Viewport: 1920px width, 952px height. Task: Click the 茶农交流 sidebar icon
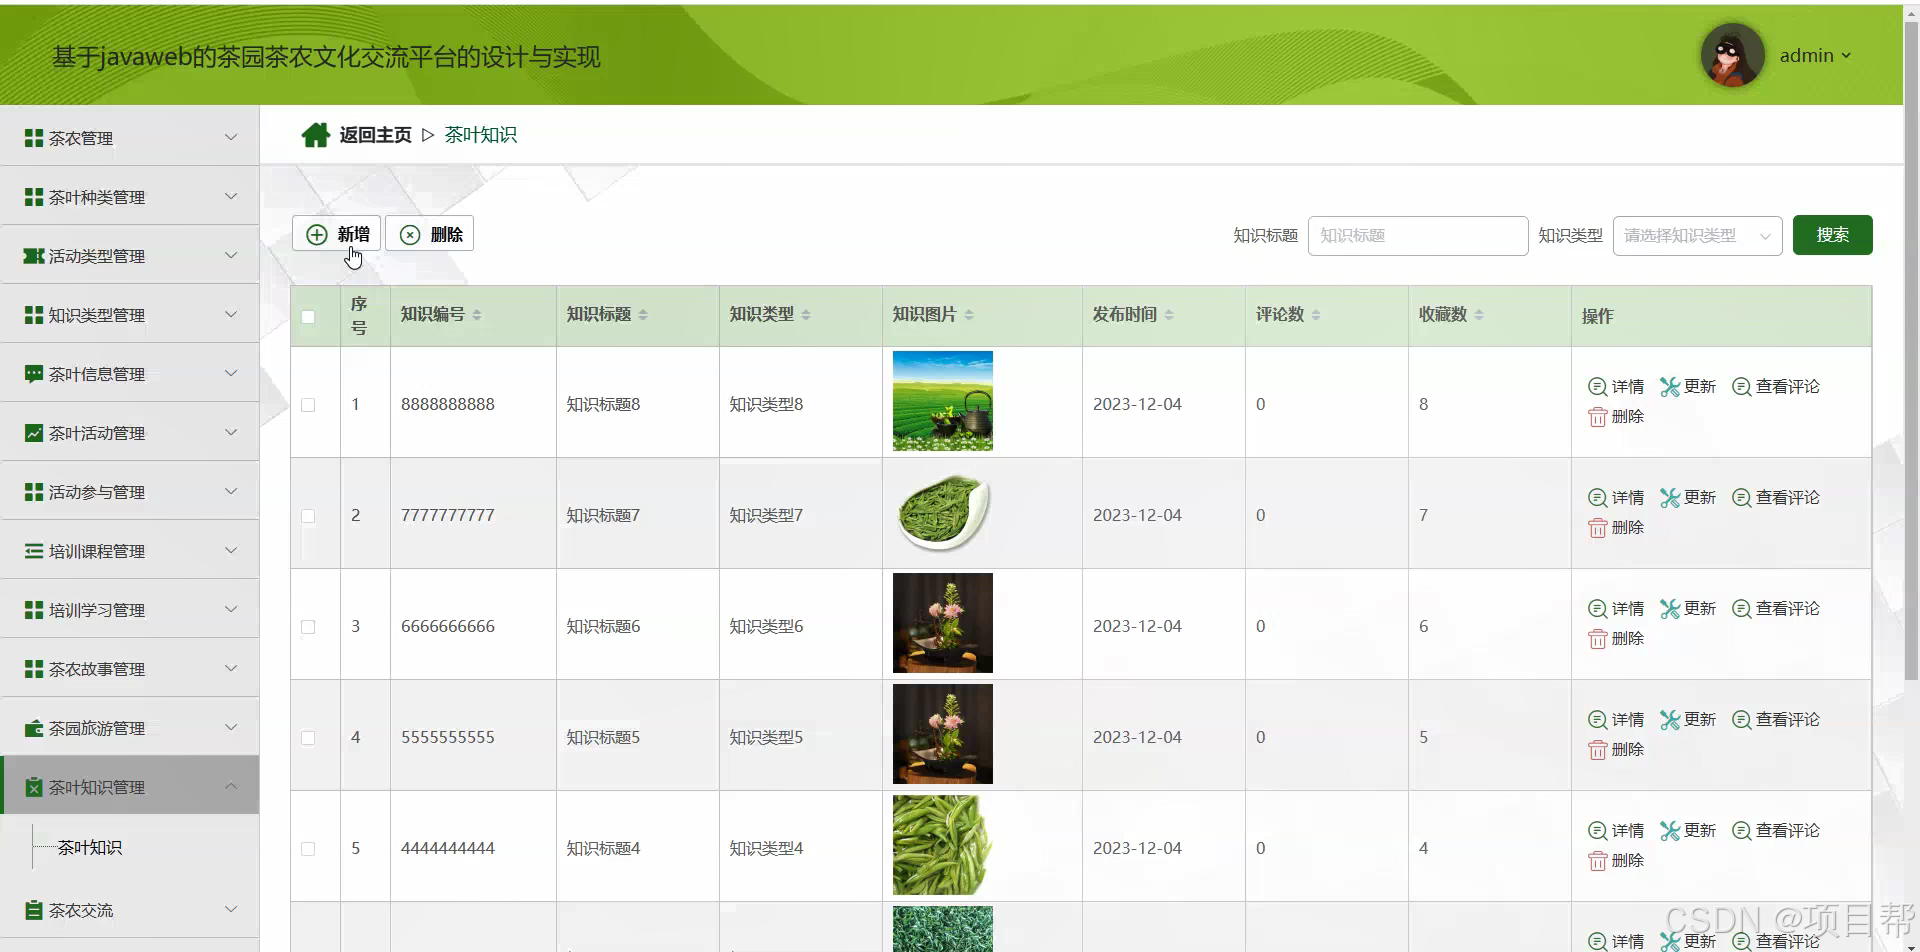pos(34,910)
